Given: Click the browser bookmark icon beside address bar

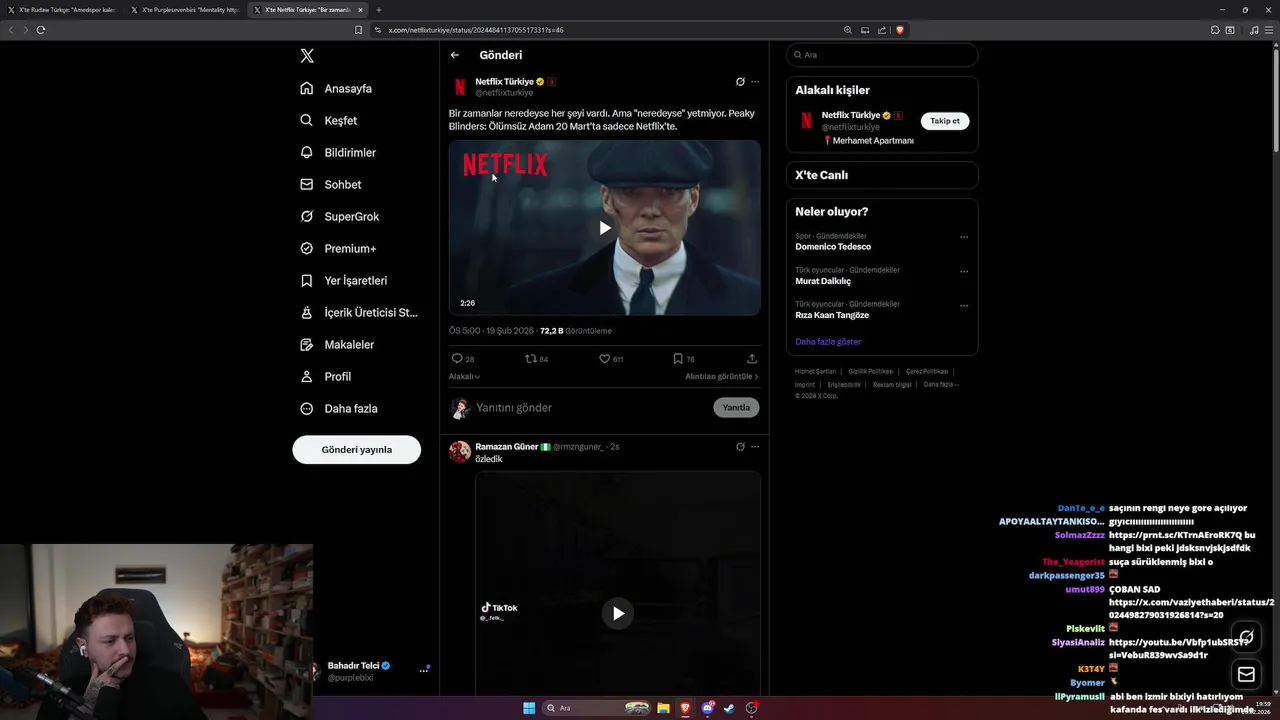Looking at the screenshot, I should 358,30.
